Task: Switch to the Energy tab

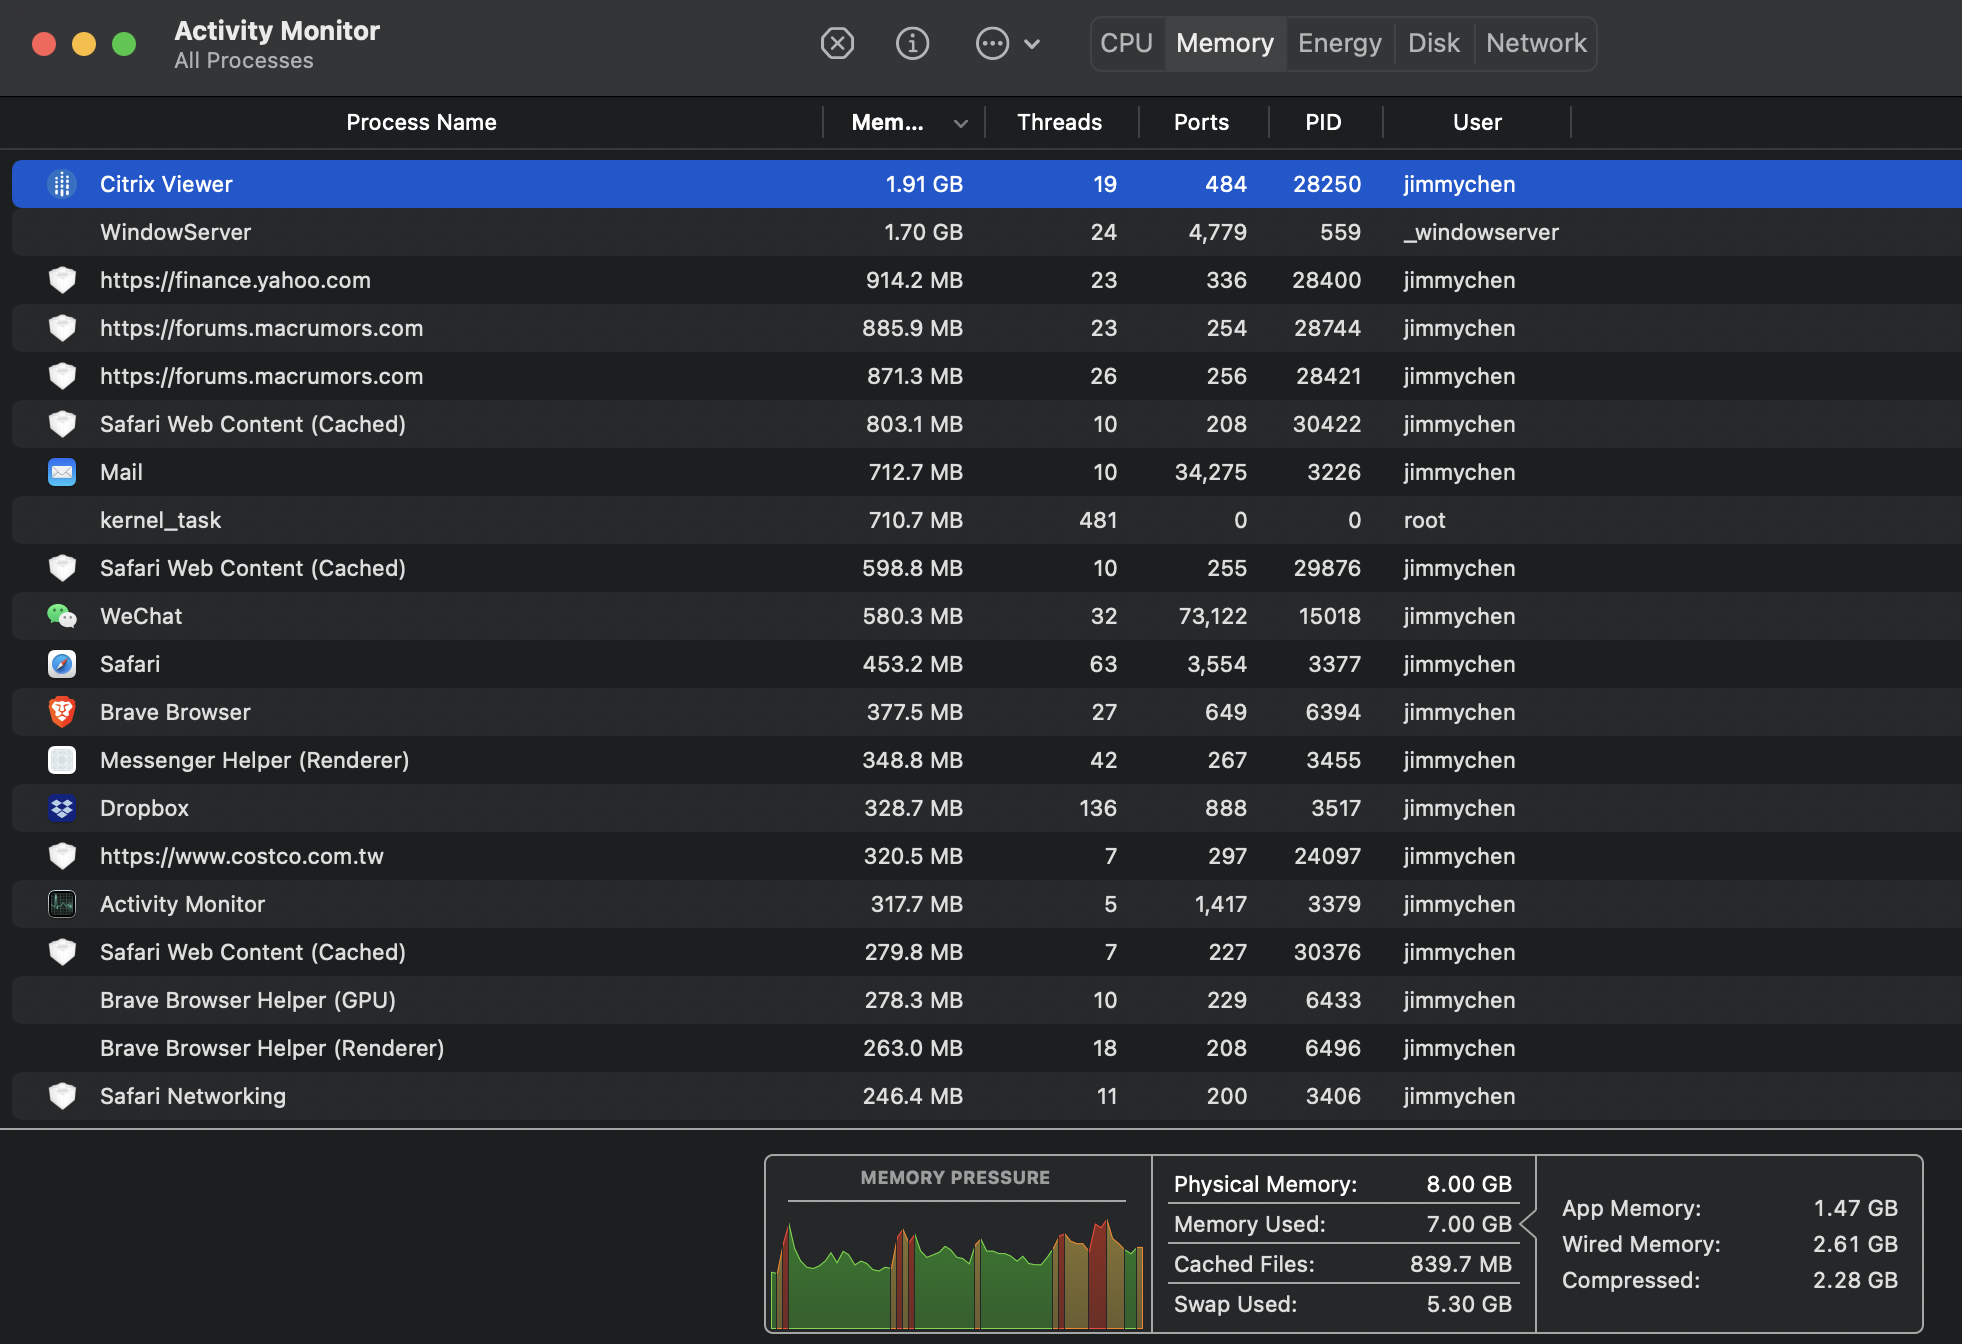Action: click(1339, 43)
